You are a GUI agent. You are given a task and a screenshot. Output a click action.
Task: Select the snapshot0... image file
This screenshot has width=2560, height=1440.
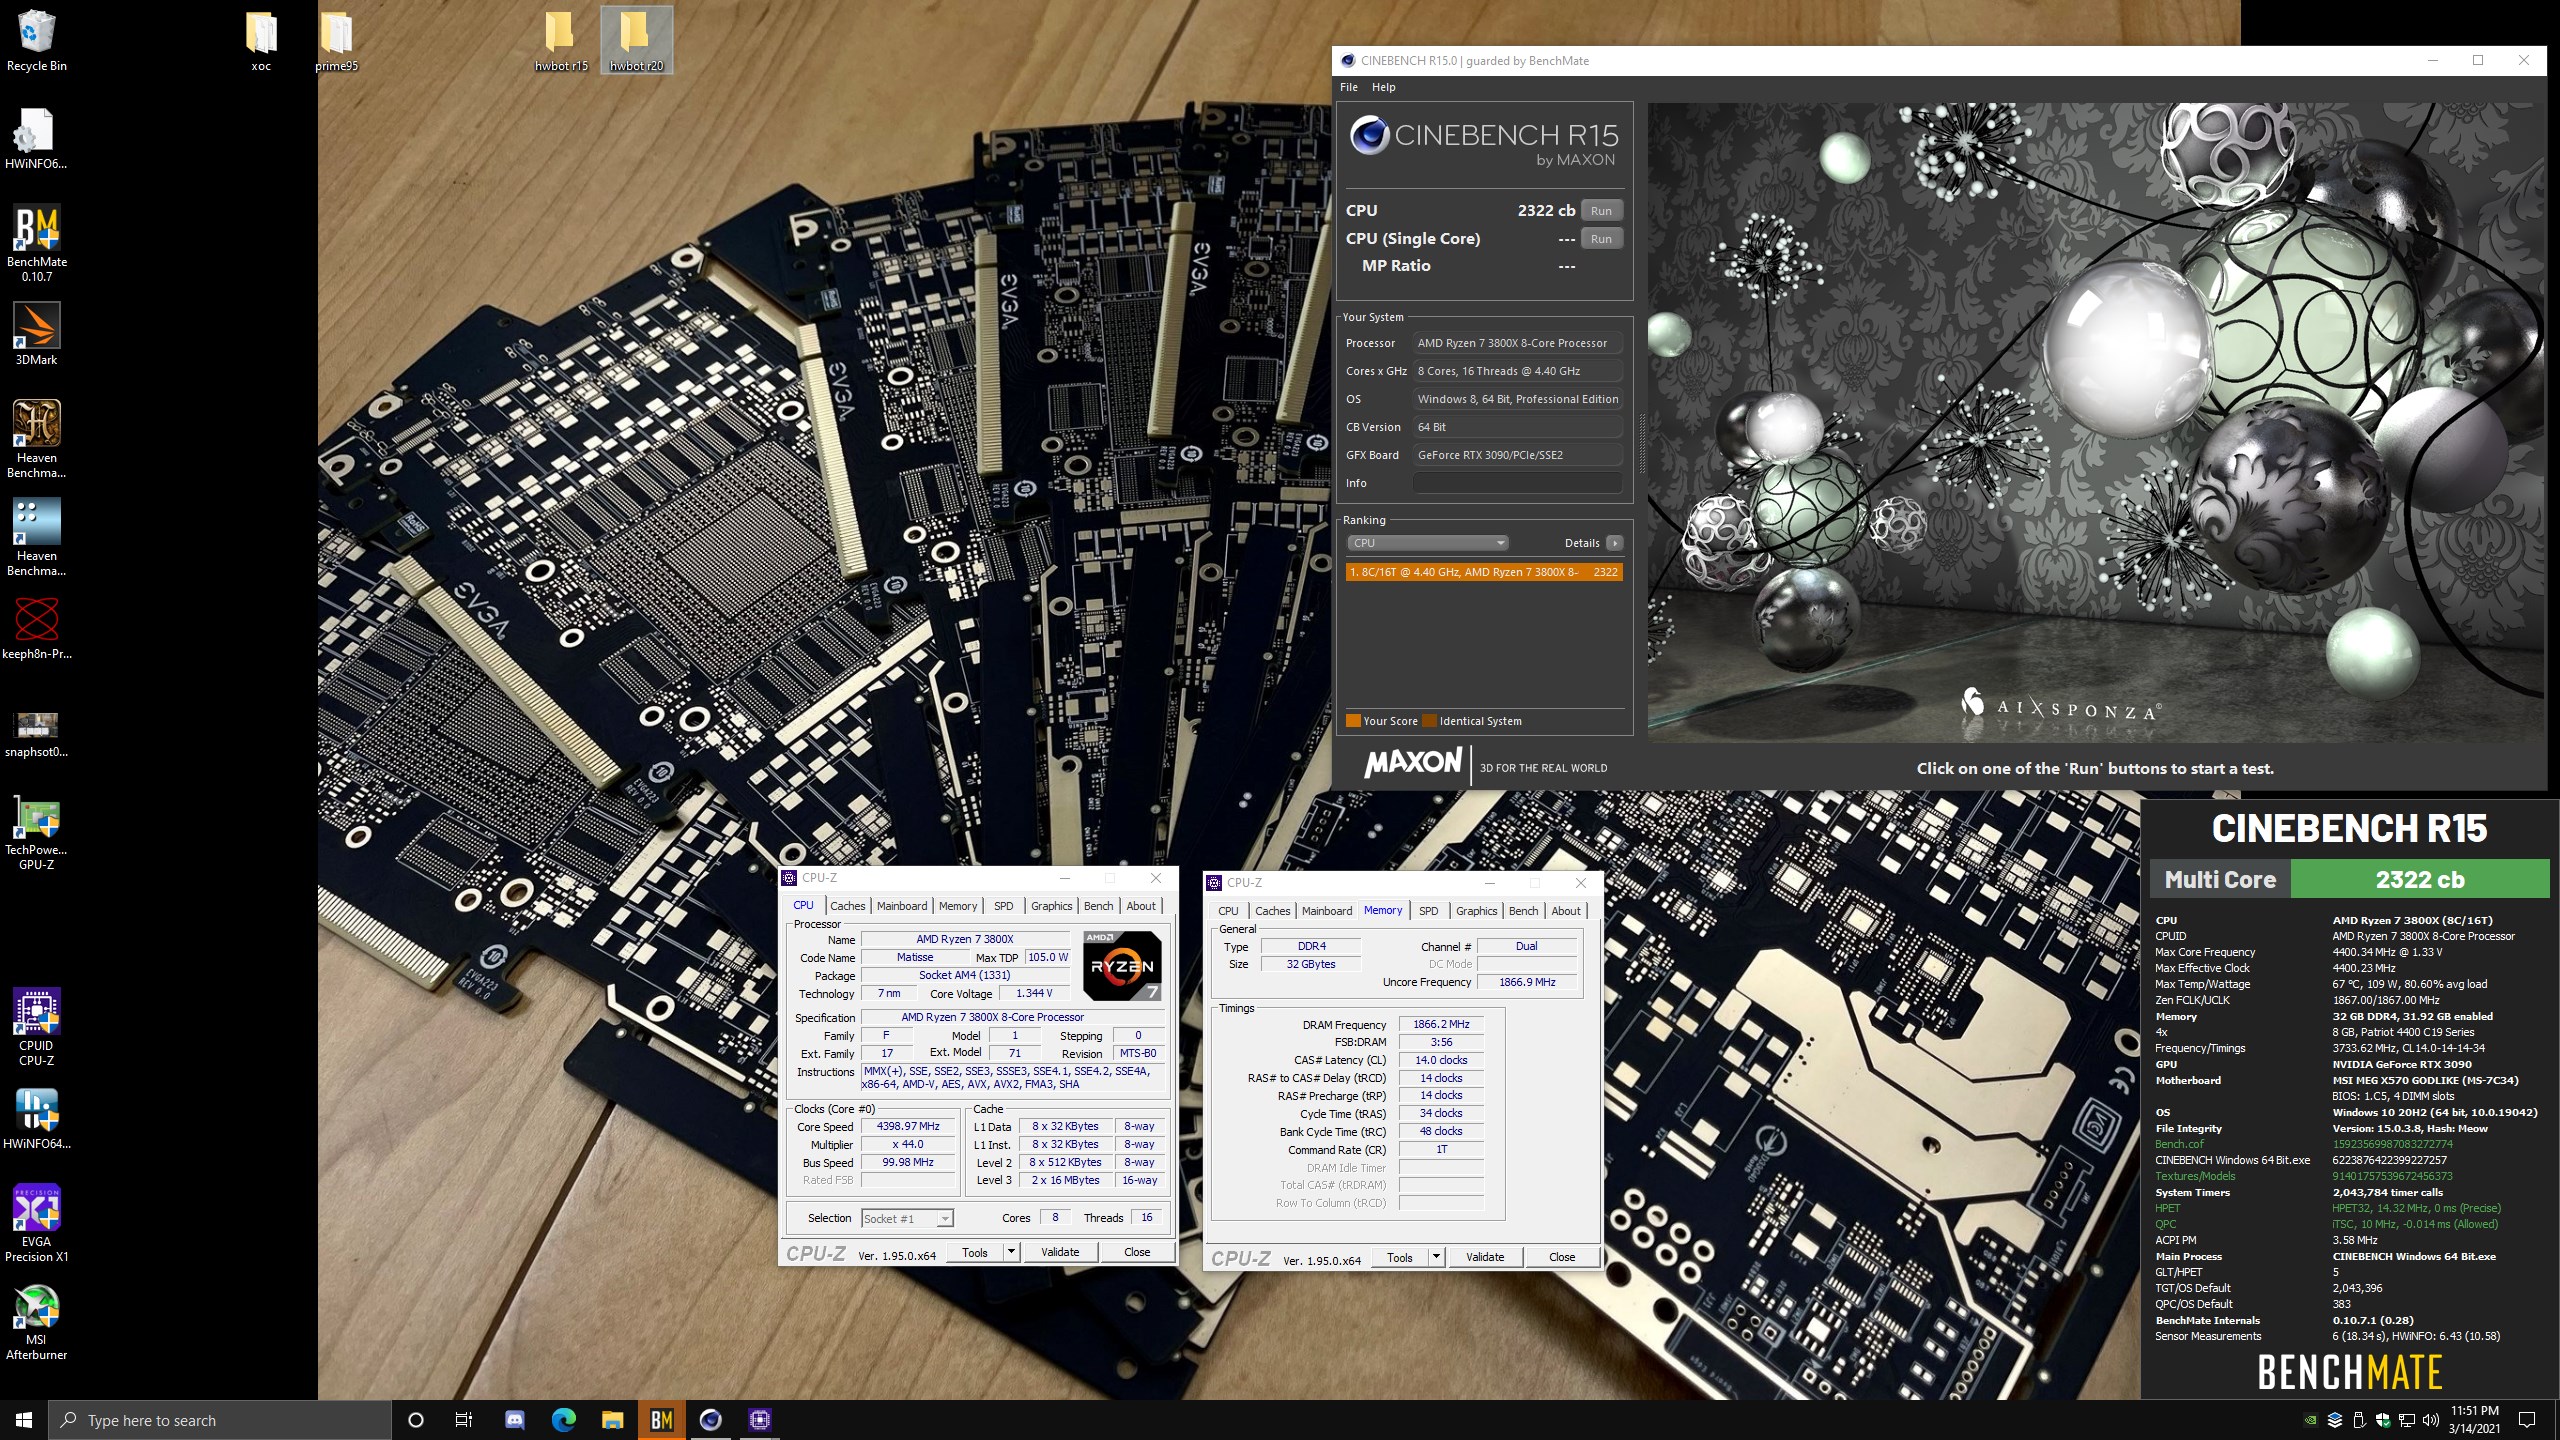pos(37,733)
